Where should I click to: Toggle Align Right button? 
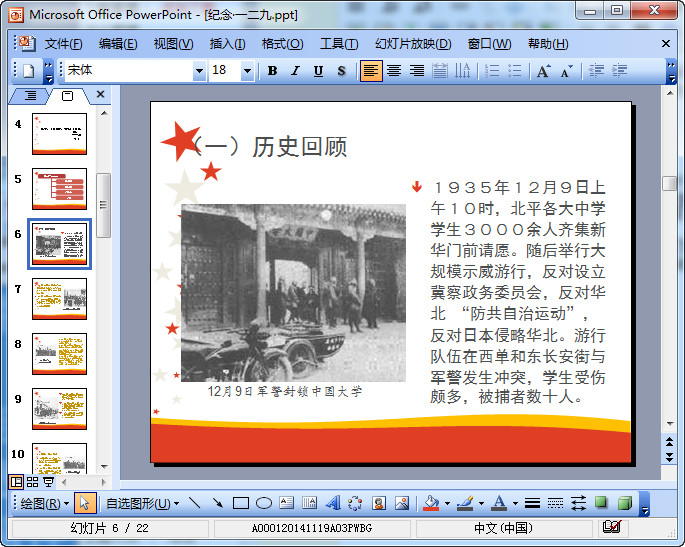pyautogui.click(x=417, y=70)
